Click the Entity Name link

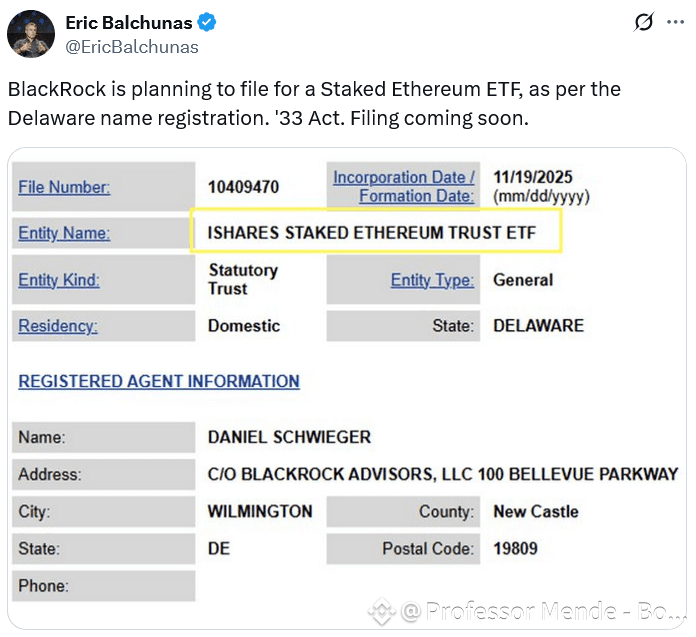(64, 233)
